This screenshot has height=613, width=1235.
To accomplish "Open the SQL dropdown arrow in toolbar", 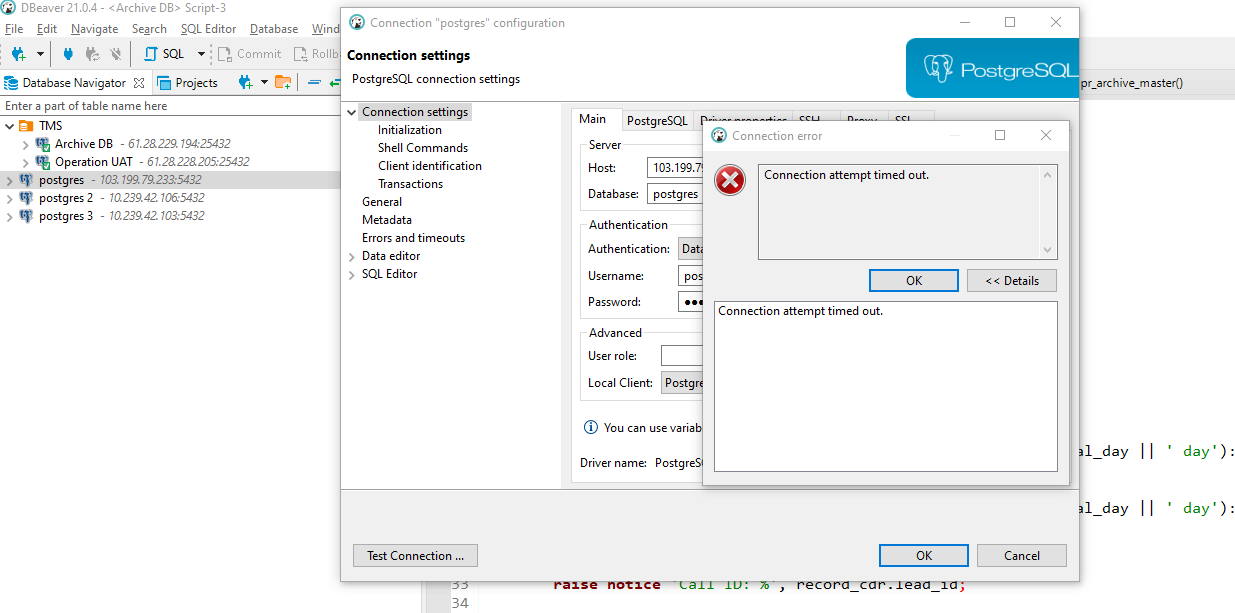I will pyautogui.click(x=201, y=54).
